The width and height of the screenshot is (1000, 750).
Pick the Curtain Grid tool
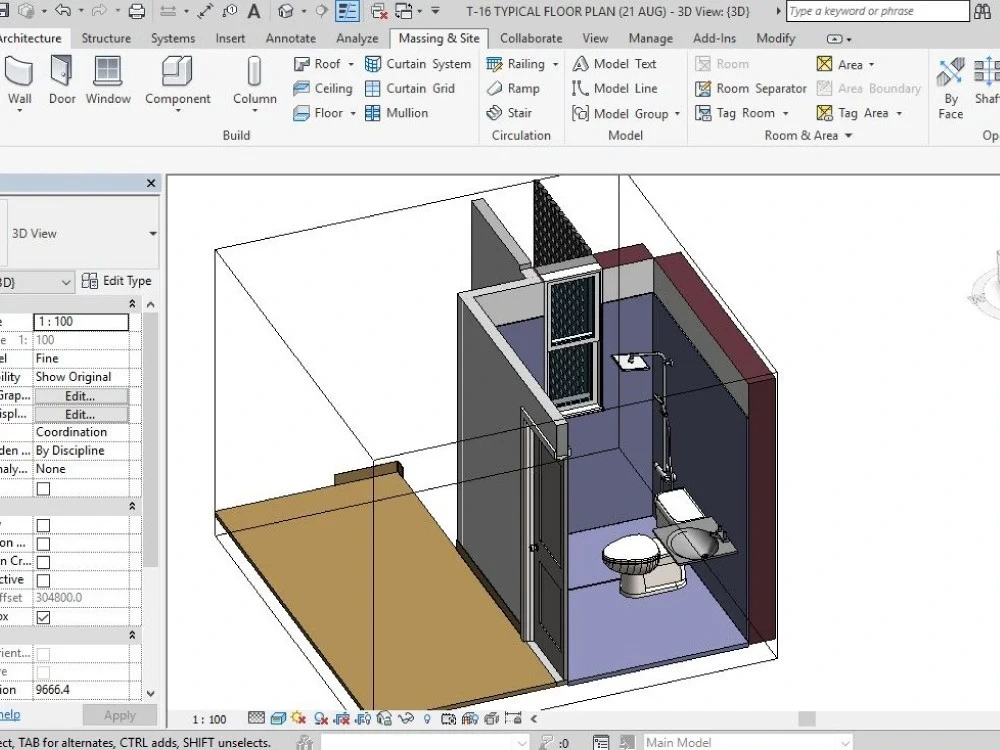pyautogui.click(x=410, y=89)
